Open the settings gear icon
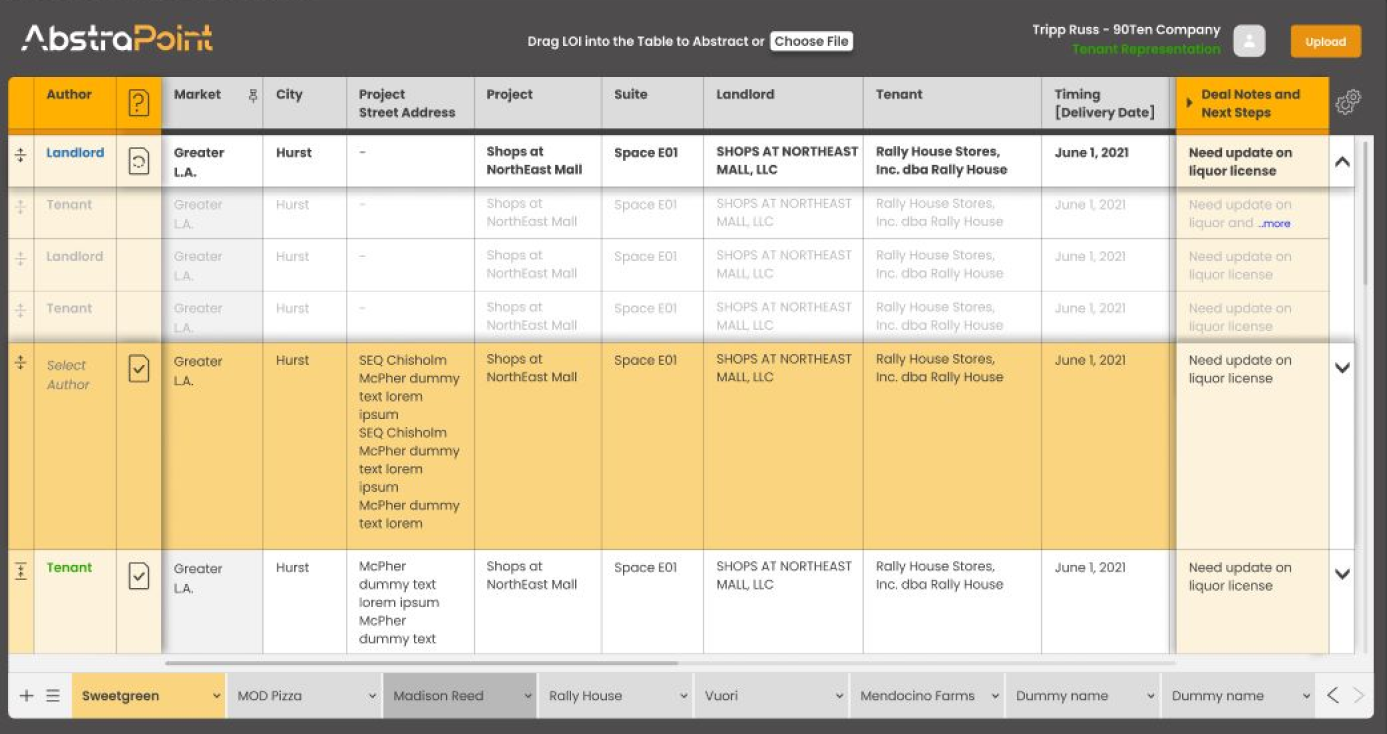The image size is (1387, 734). [1348, 102]
